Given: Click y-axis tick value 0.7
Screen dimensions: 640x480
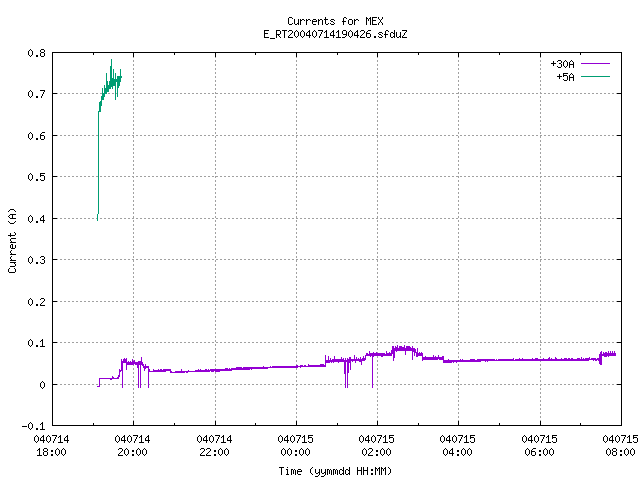Looking at the screenshot, I should pos(36,94).
